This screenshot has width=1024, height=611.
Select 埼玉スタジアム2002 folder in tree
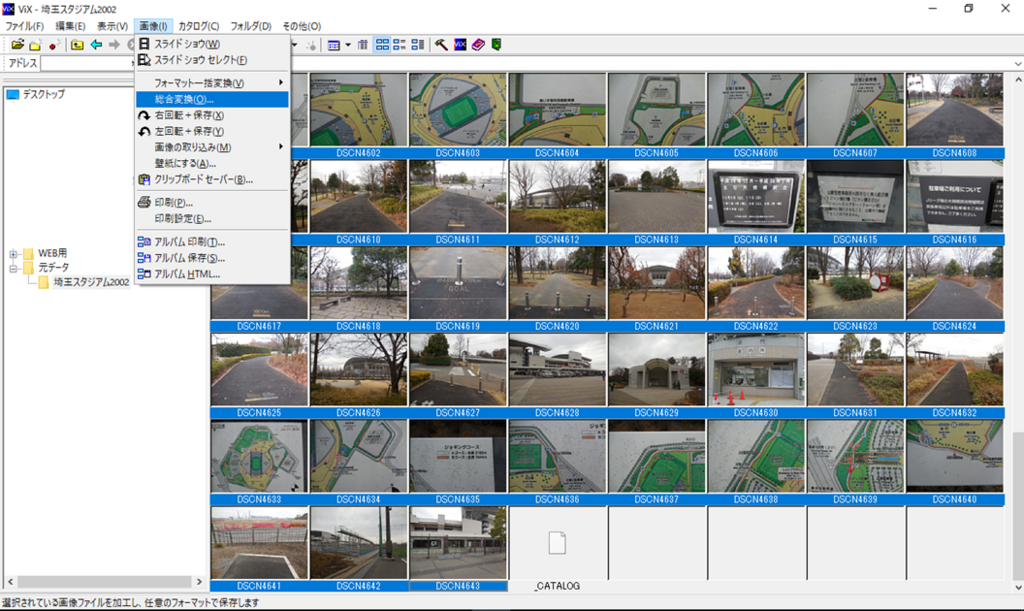point(91,282)
